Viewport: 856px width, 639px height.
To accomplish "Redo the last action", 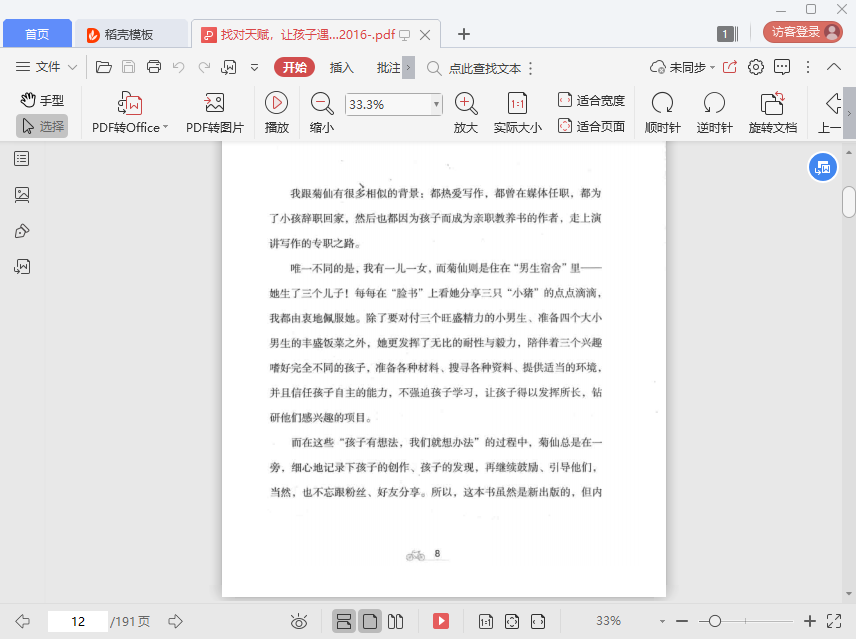I will click(204, 67).
